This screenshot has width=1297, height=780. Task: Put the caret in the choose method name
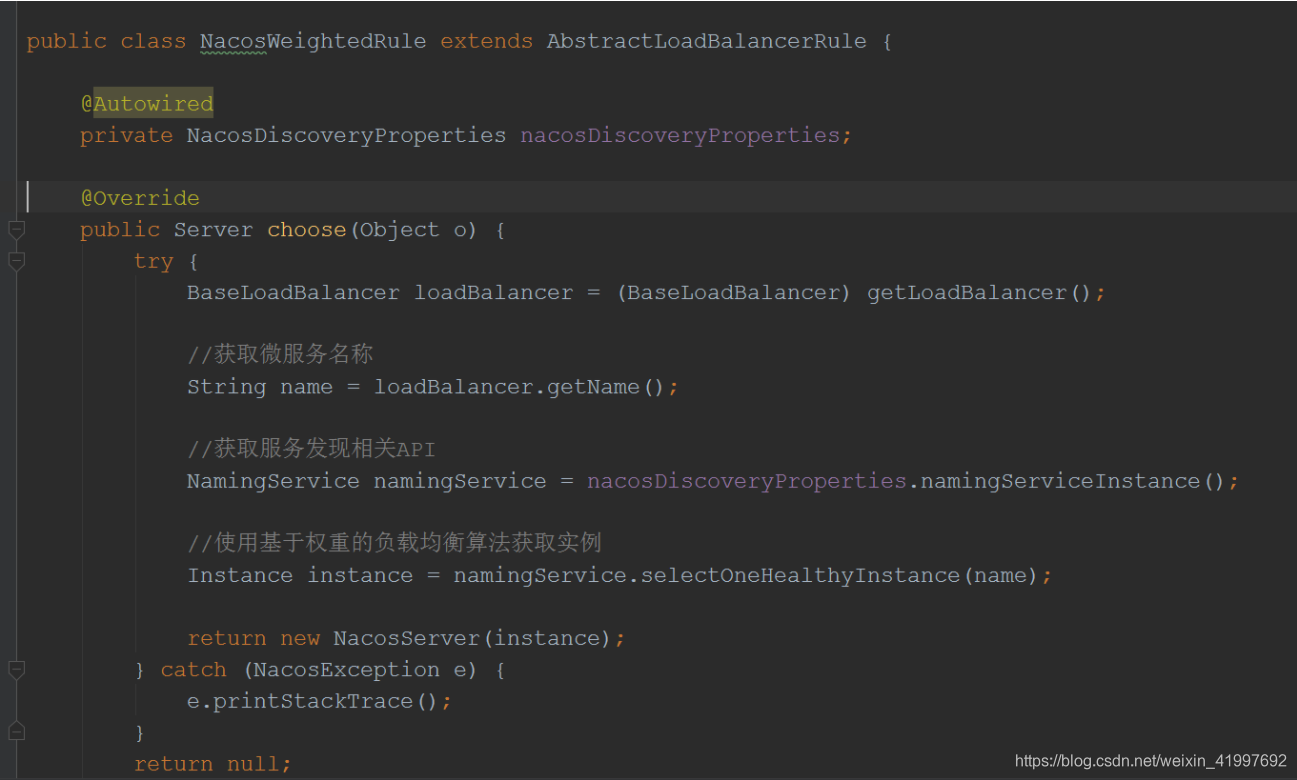(307, 230)
